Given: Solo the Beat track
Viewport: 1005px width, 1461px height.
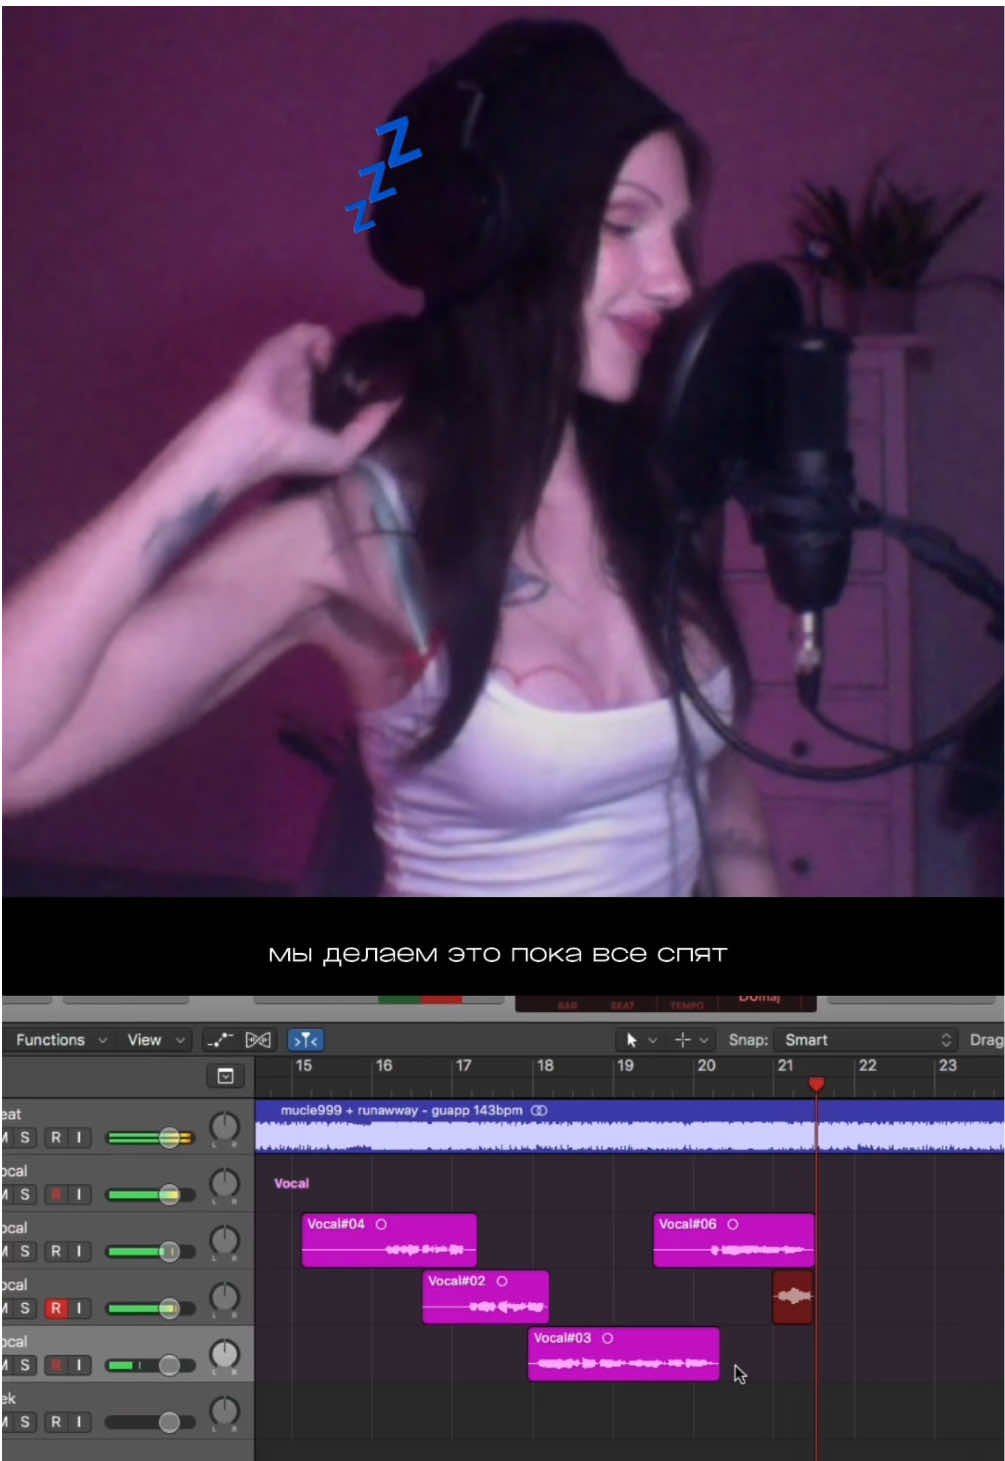Looking at the screenshot, I should click(25, 1137).
